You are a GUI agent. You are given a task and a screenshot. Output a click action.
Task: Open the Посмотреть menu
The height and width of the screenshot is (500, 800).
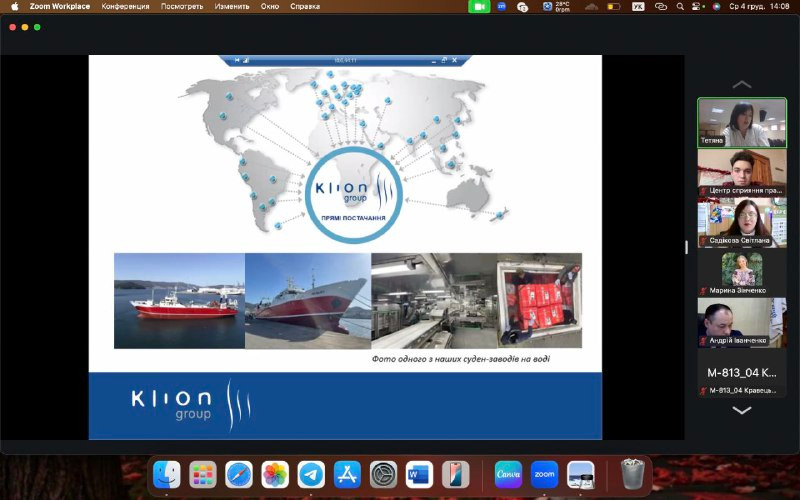pos(181,6)
